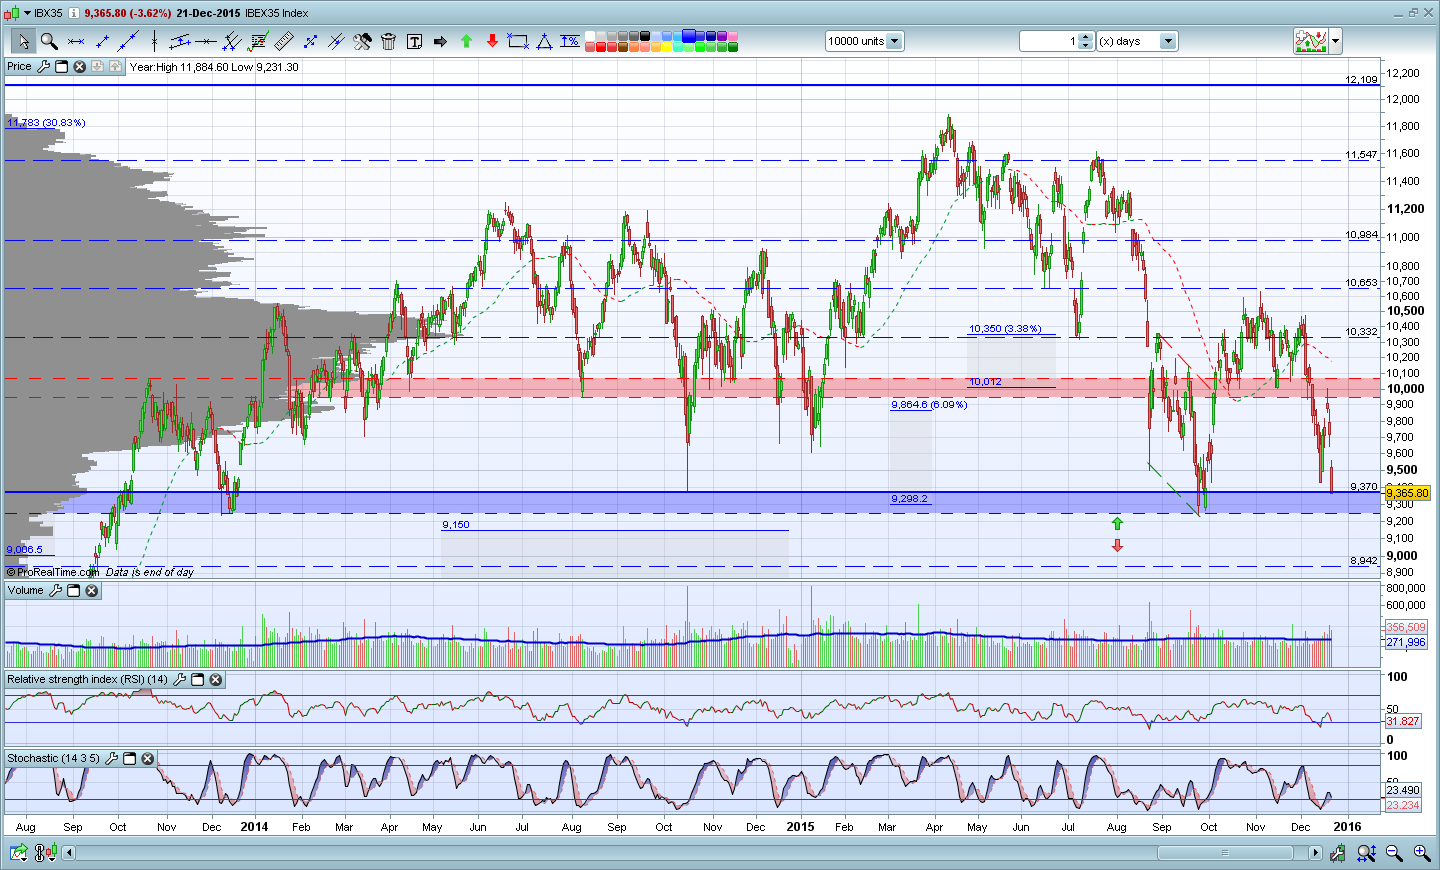Viewport: 1440px width, 870px height.
Task: Click the 31.827 RSI value label
Action: [x=1403, y=721]
